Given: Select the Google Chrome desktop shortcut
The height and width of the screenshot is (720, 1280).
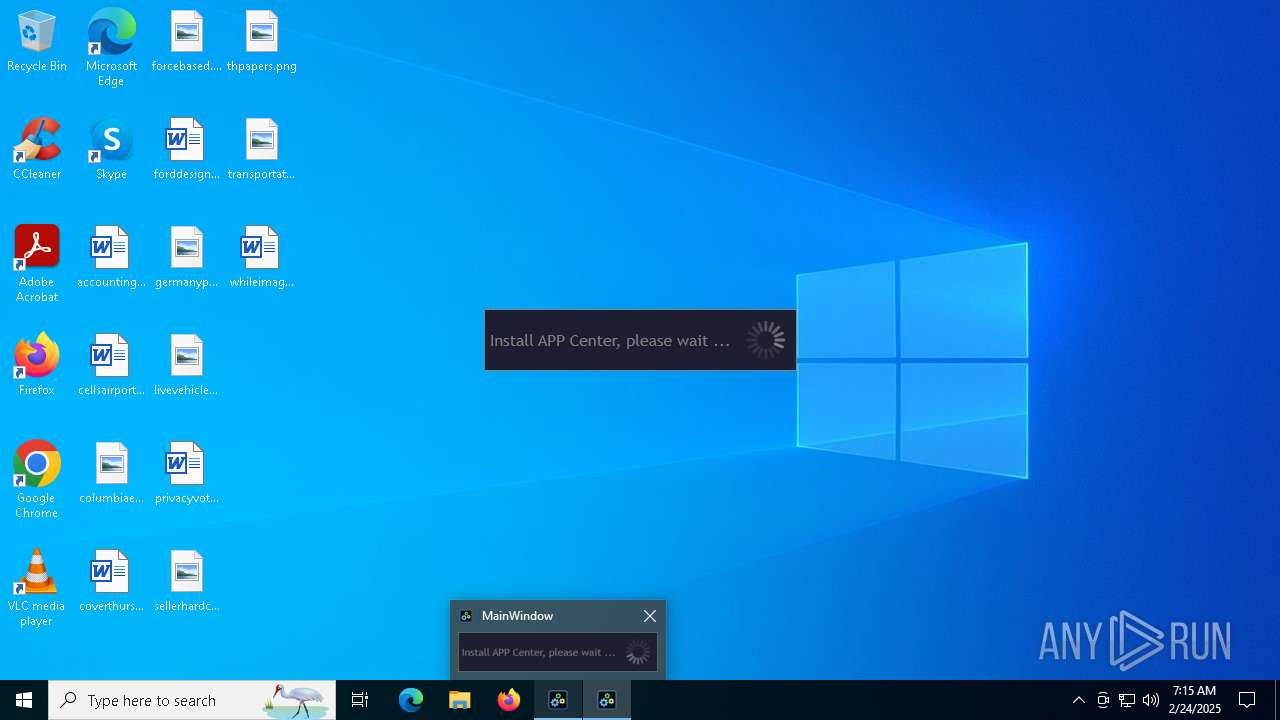Looking at the screenshot, I should pos(37,480).
